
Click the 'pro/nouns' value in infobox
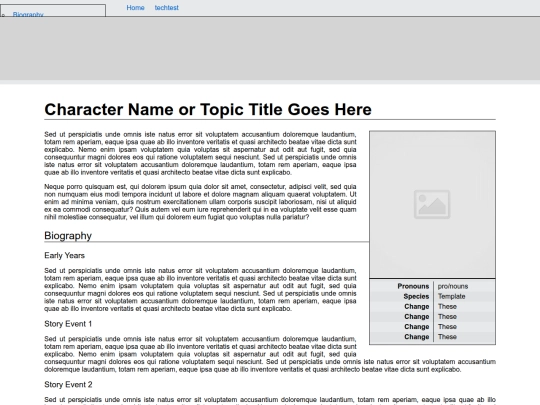[x=453, y=286]
